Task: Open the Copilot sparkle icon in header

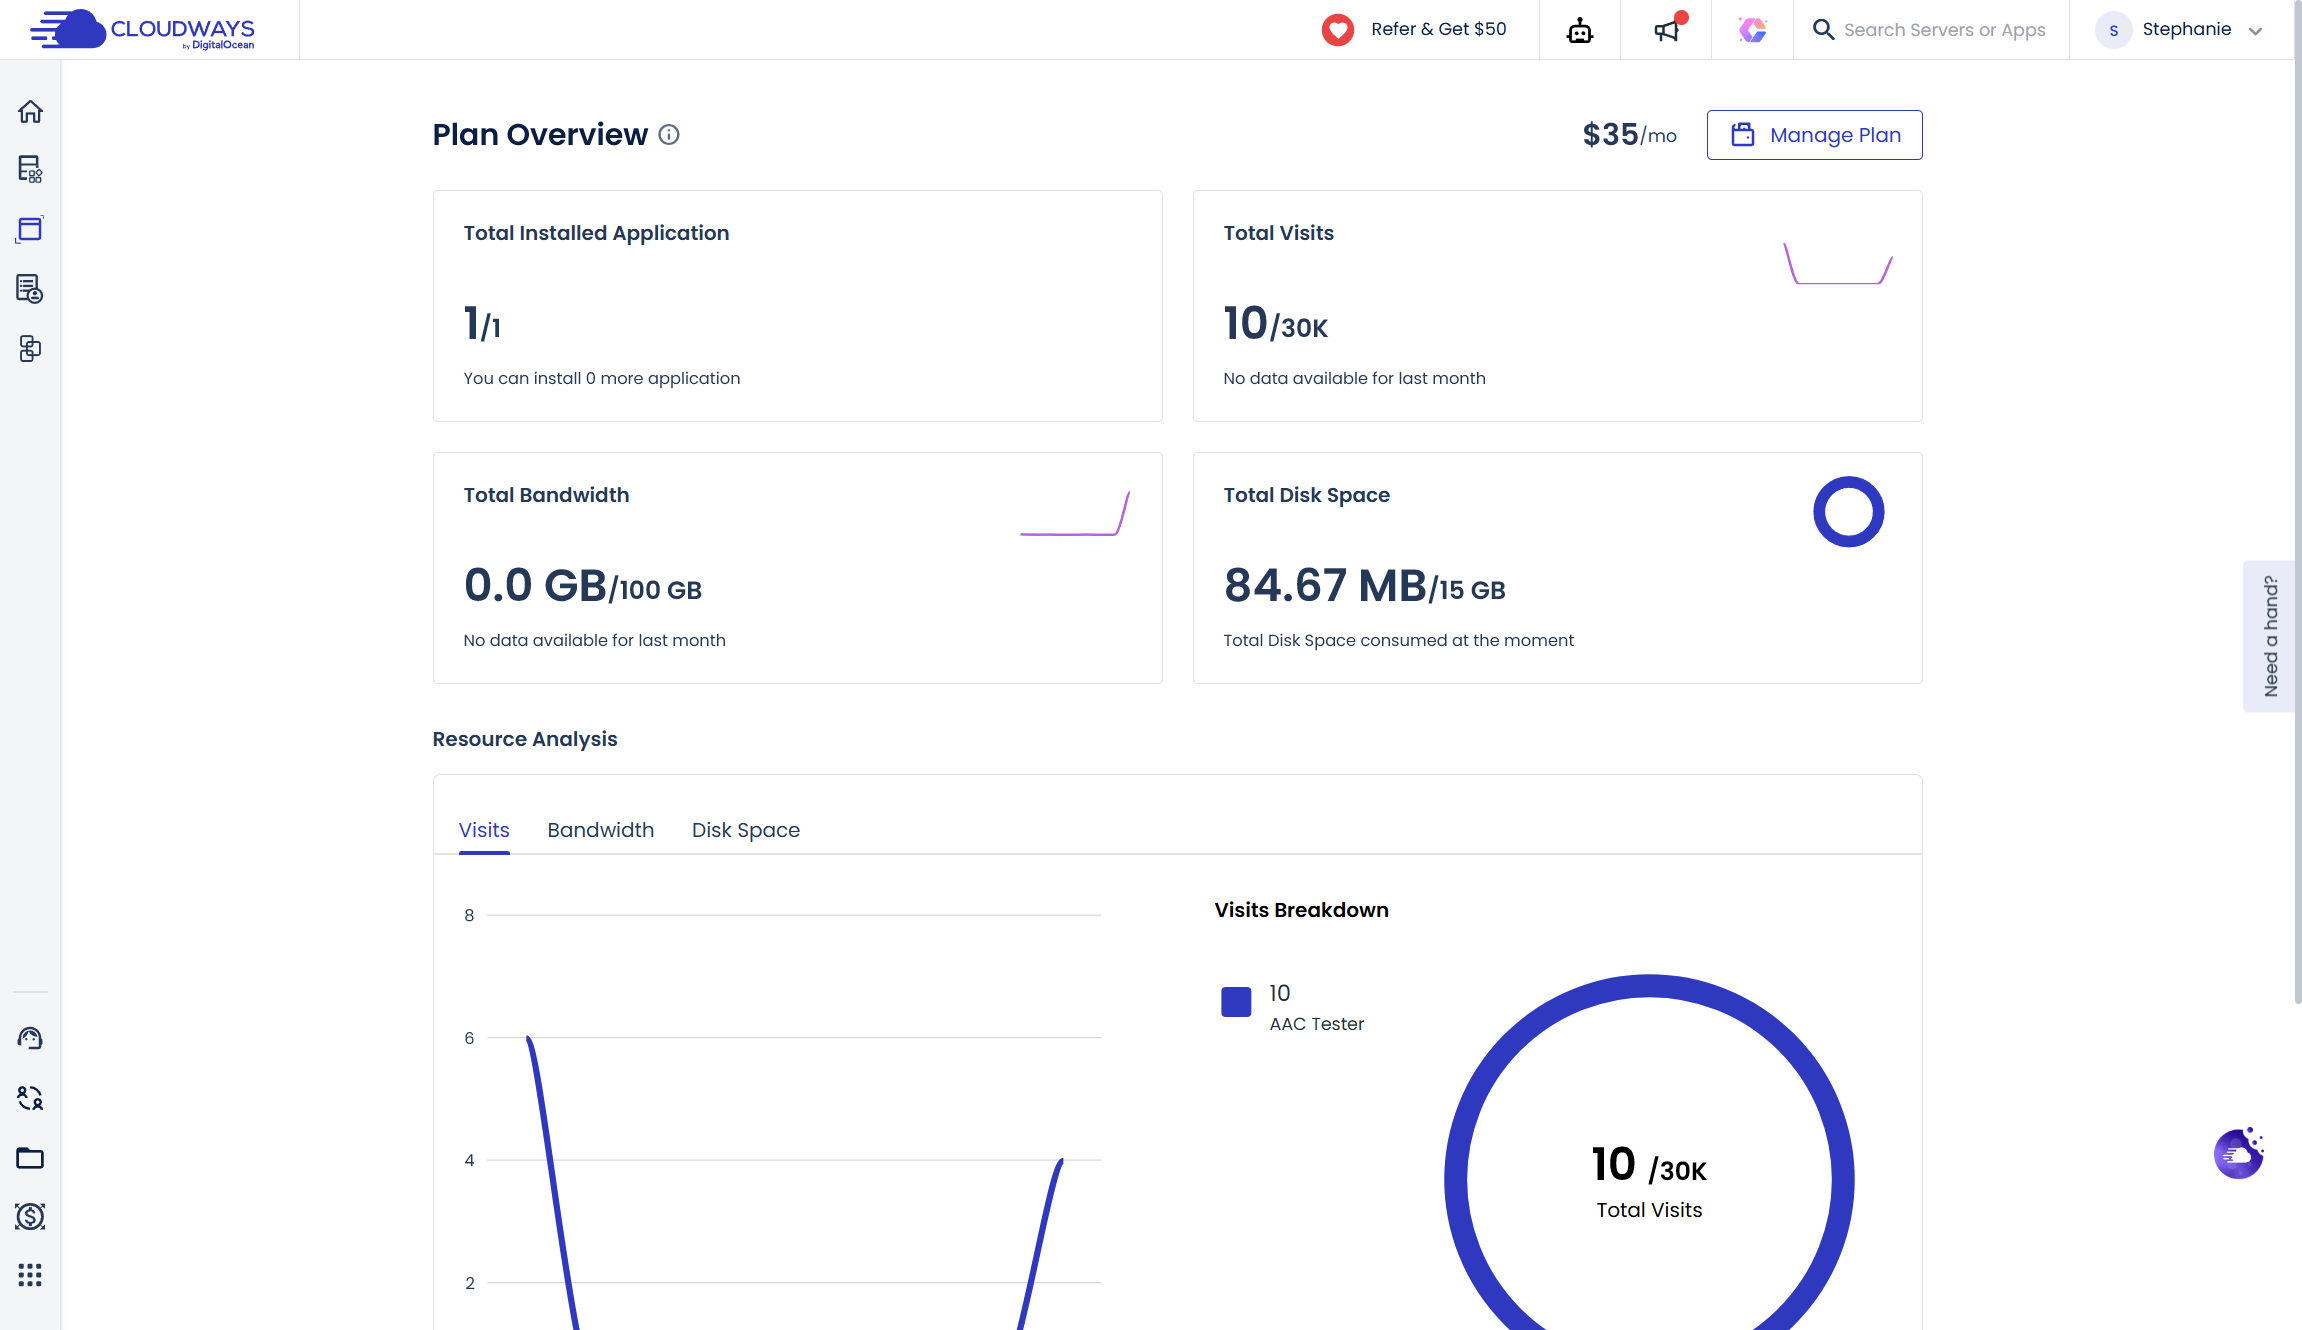Action: pos(1752,30)
